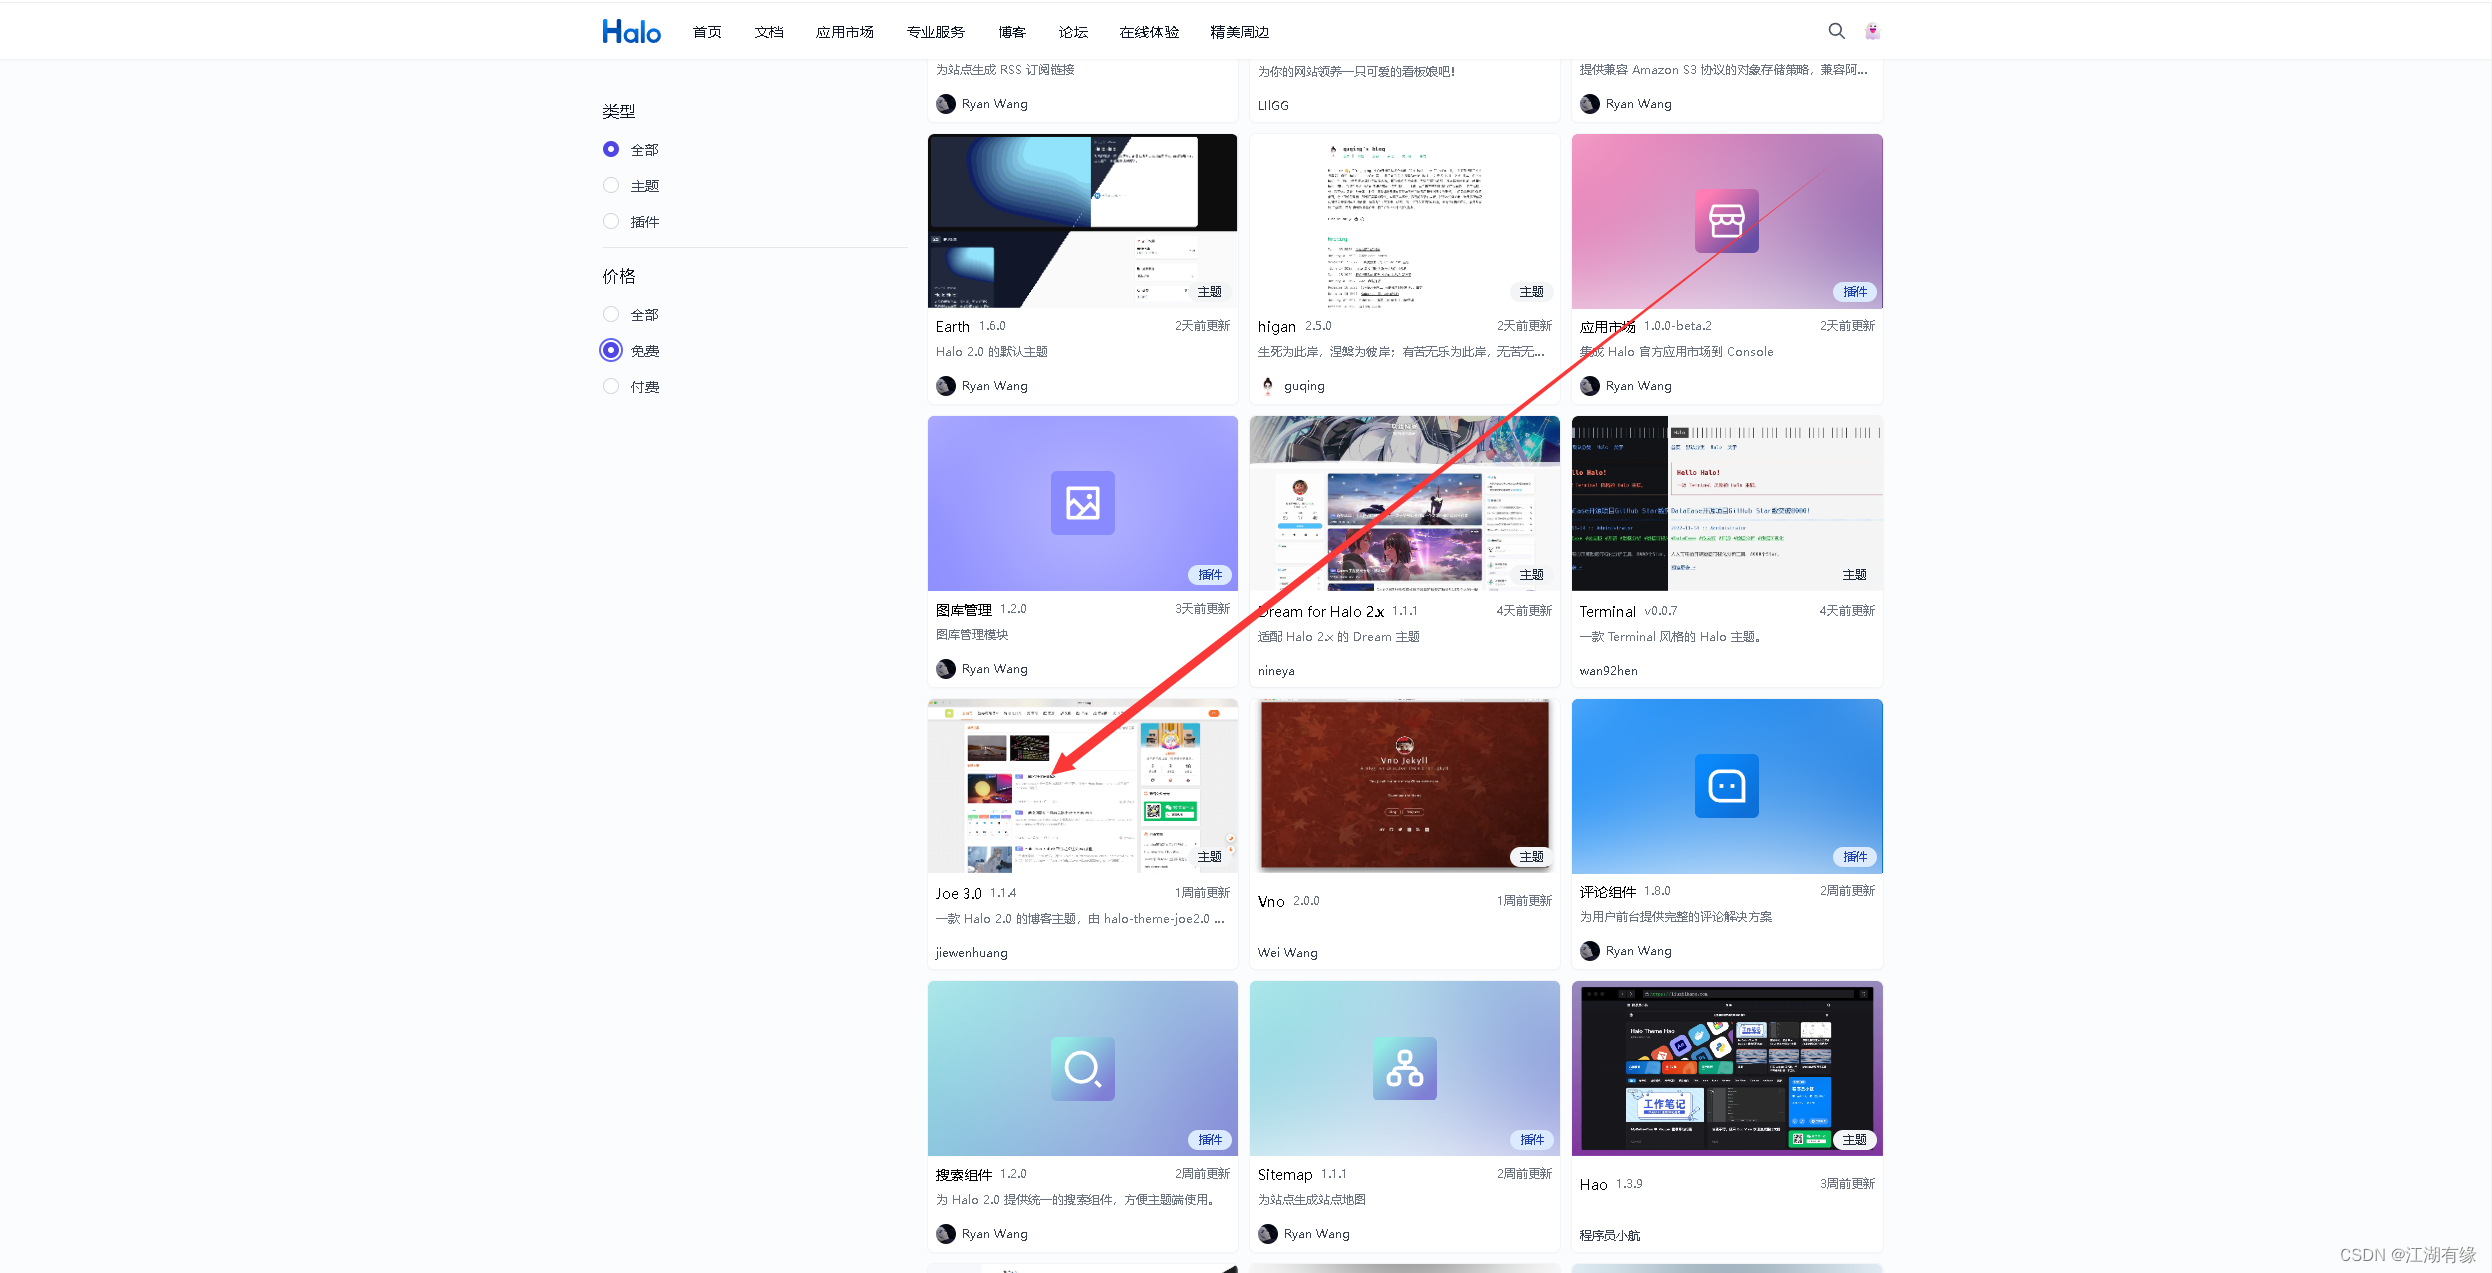Click 主题 tag on Hao thumbnail

tap(1854, 1140)
